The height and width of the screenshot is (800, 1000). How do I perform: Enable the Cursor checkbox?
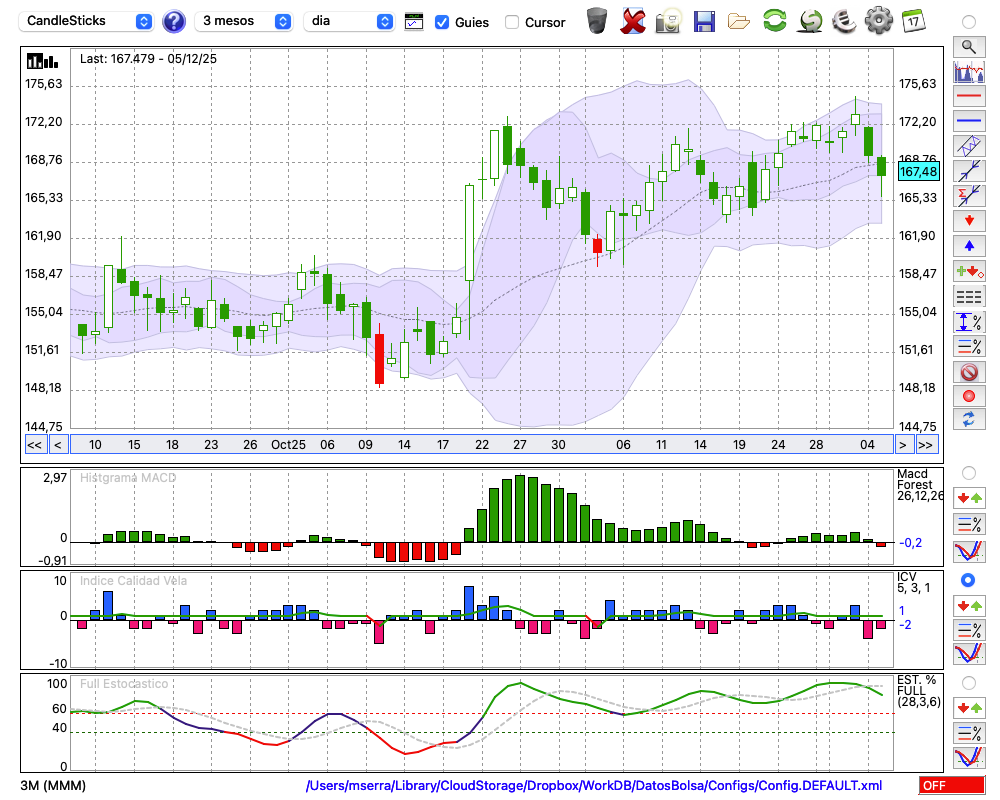tap(512, 22)
